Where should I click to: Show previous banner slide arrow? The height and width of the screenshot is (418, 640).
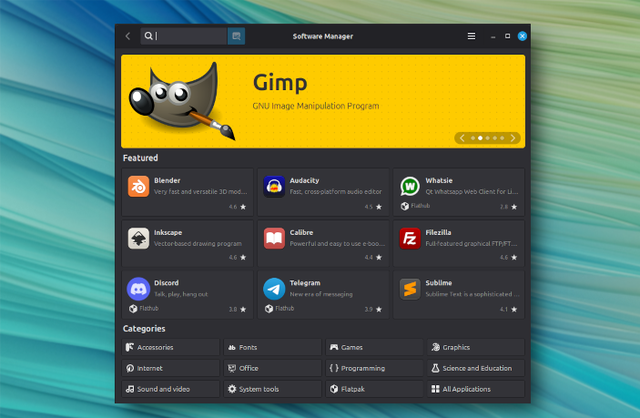click(x=462, y=138)
